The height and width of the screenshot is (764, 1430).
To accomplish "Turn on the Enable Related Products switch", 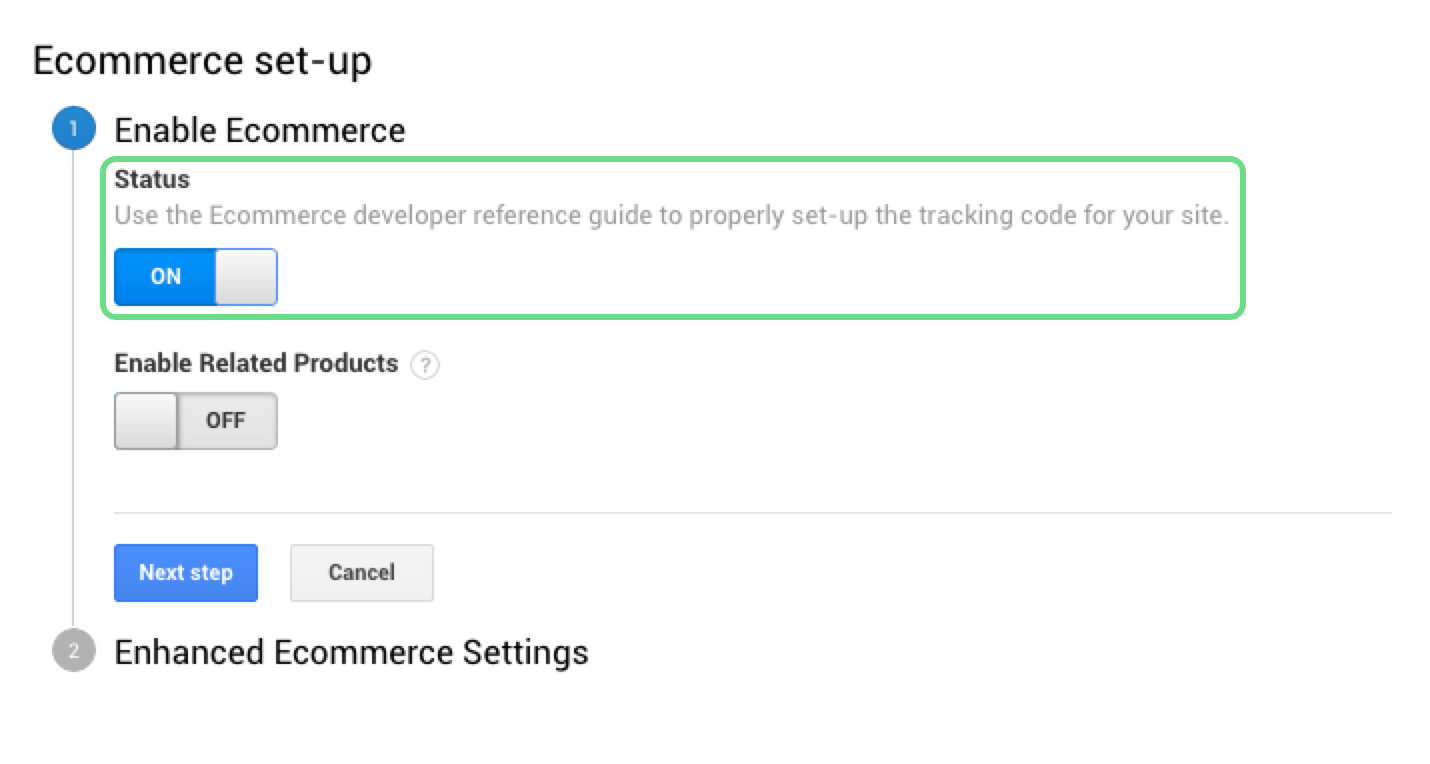I will [196, 421].
